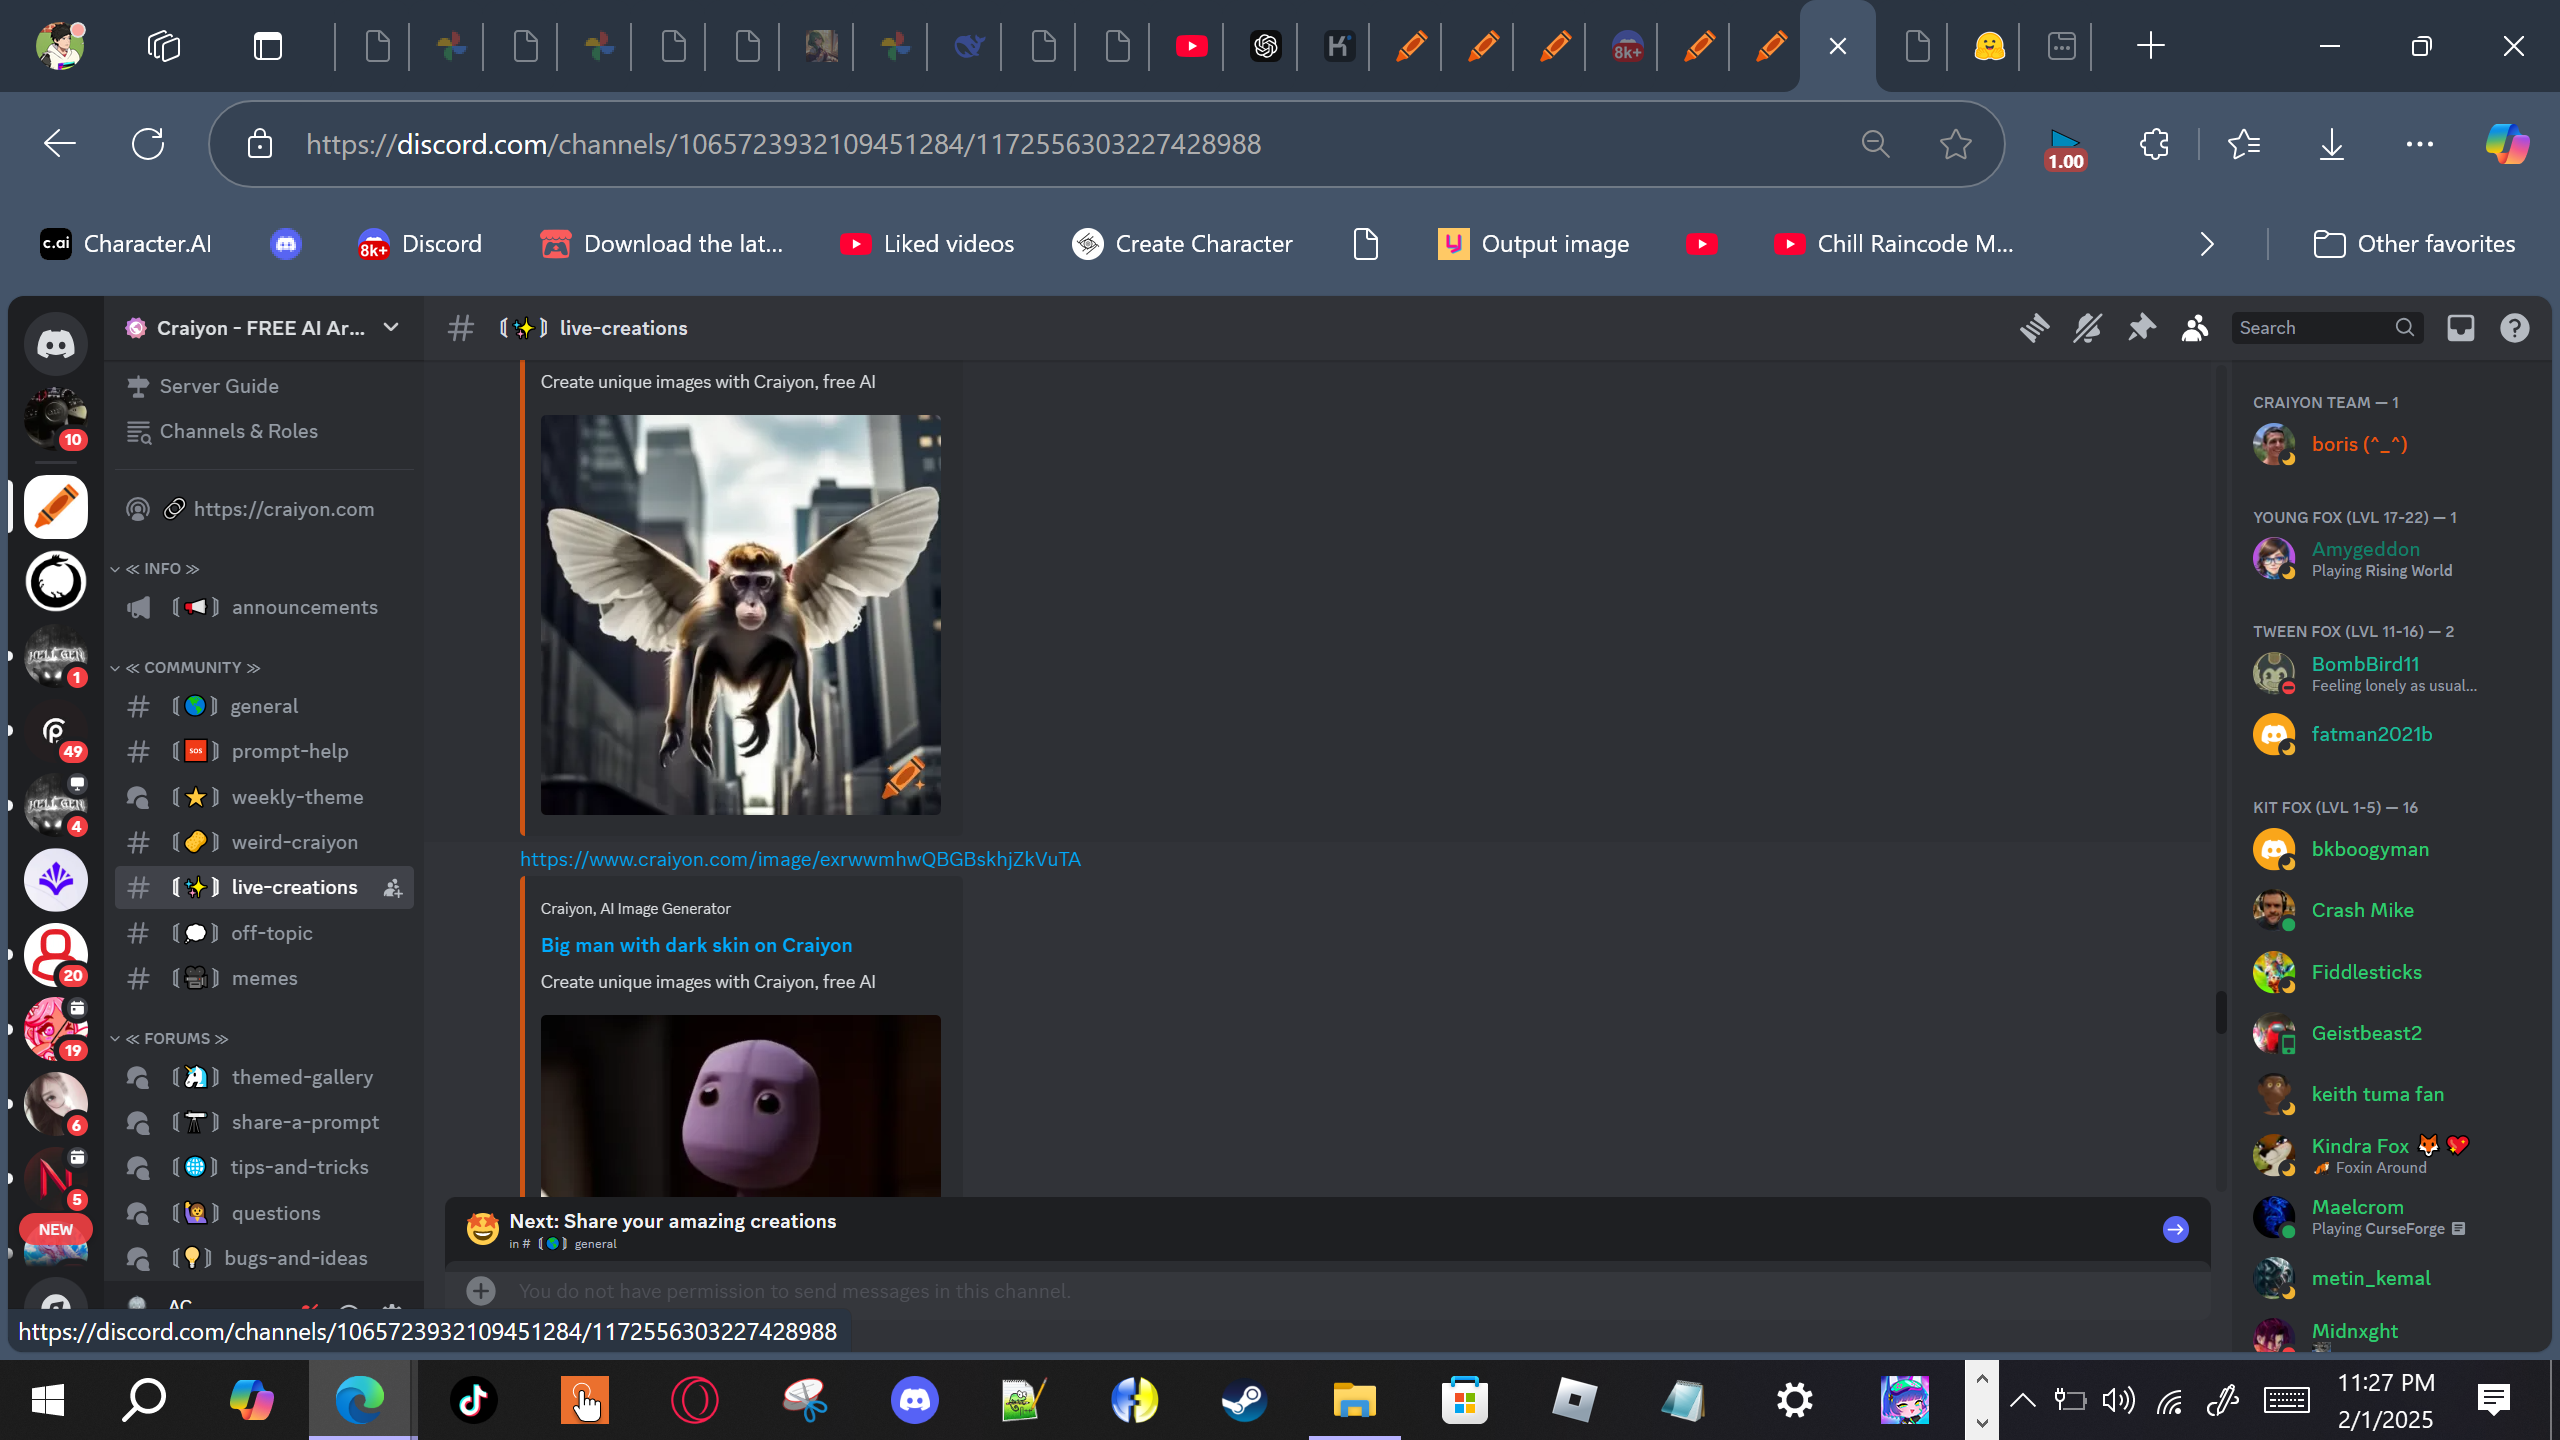Collapse the COMMUNITY channel category
Screen dimensions: 2560x1440
tap(192, 667)
